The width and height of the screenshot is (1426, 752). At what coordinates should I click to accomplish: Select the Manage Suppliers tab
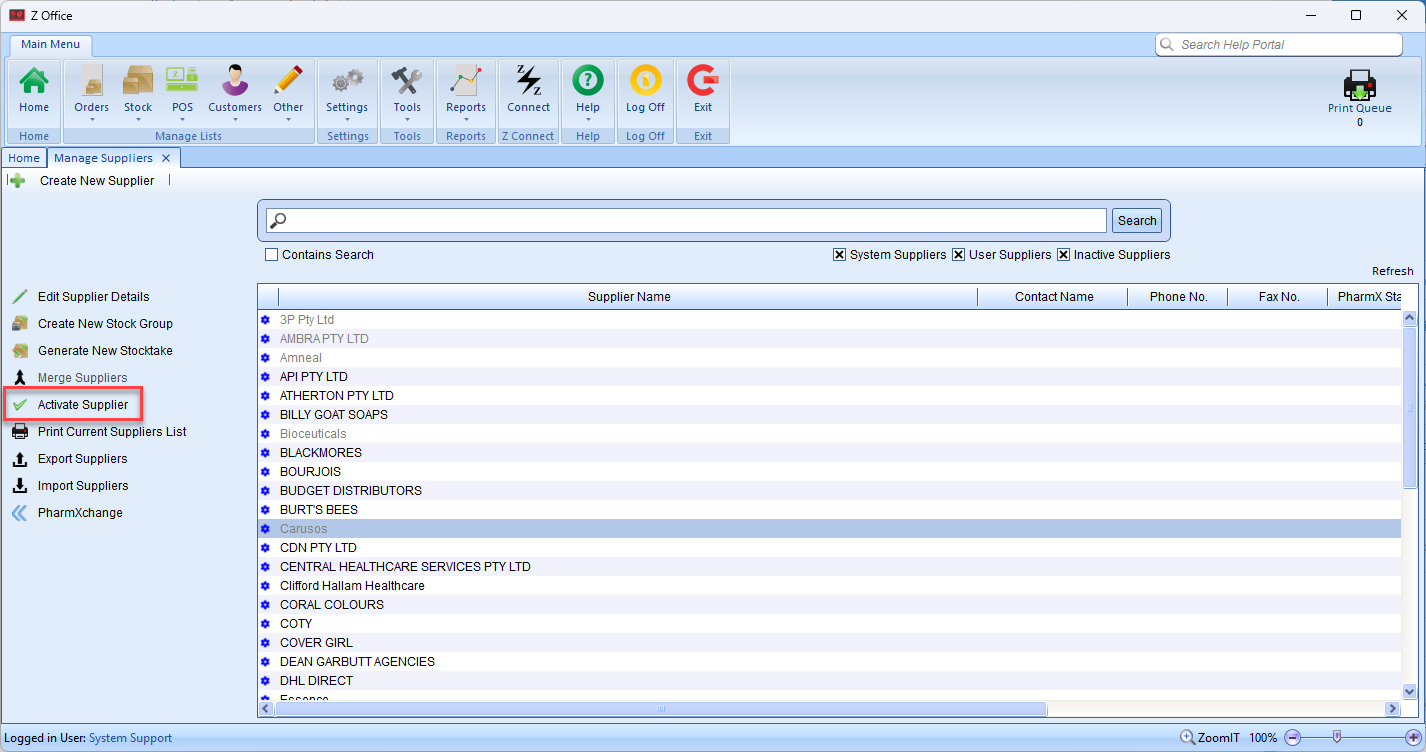point(103,158)
